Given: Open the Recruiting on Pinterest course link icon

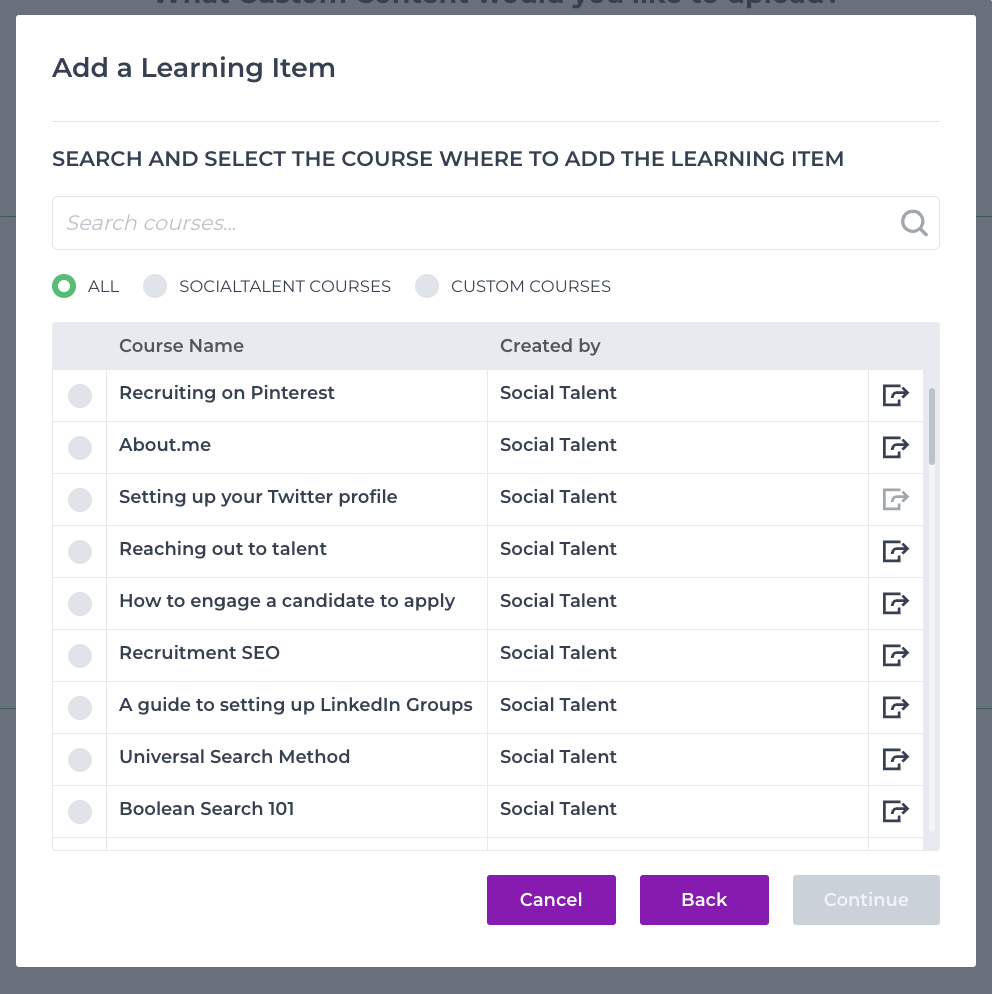Looking at the screenshot, I should [896, 395].
